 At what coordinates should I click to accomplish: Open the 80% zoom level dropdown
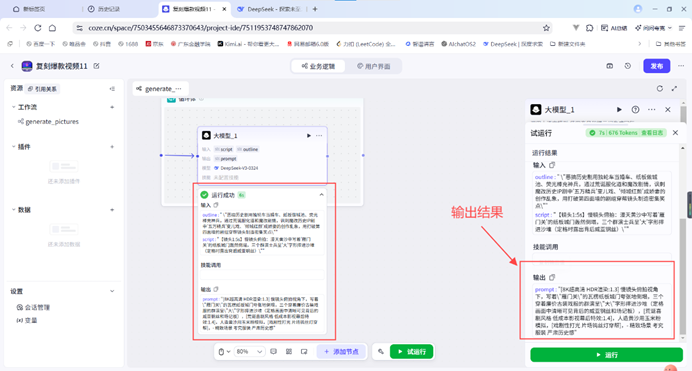point(249,352)
